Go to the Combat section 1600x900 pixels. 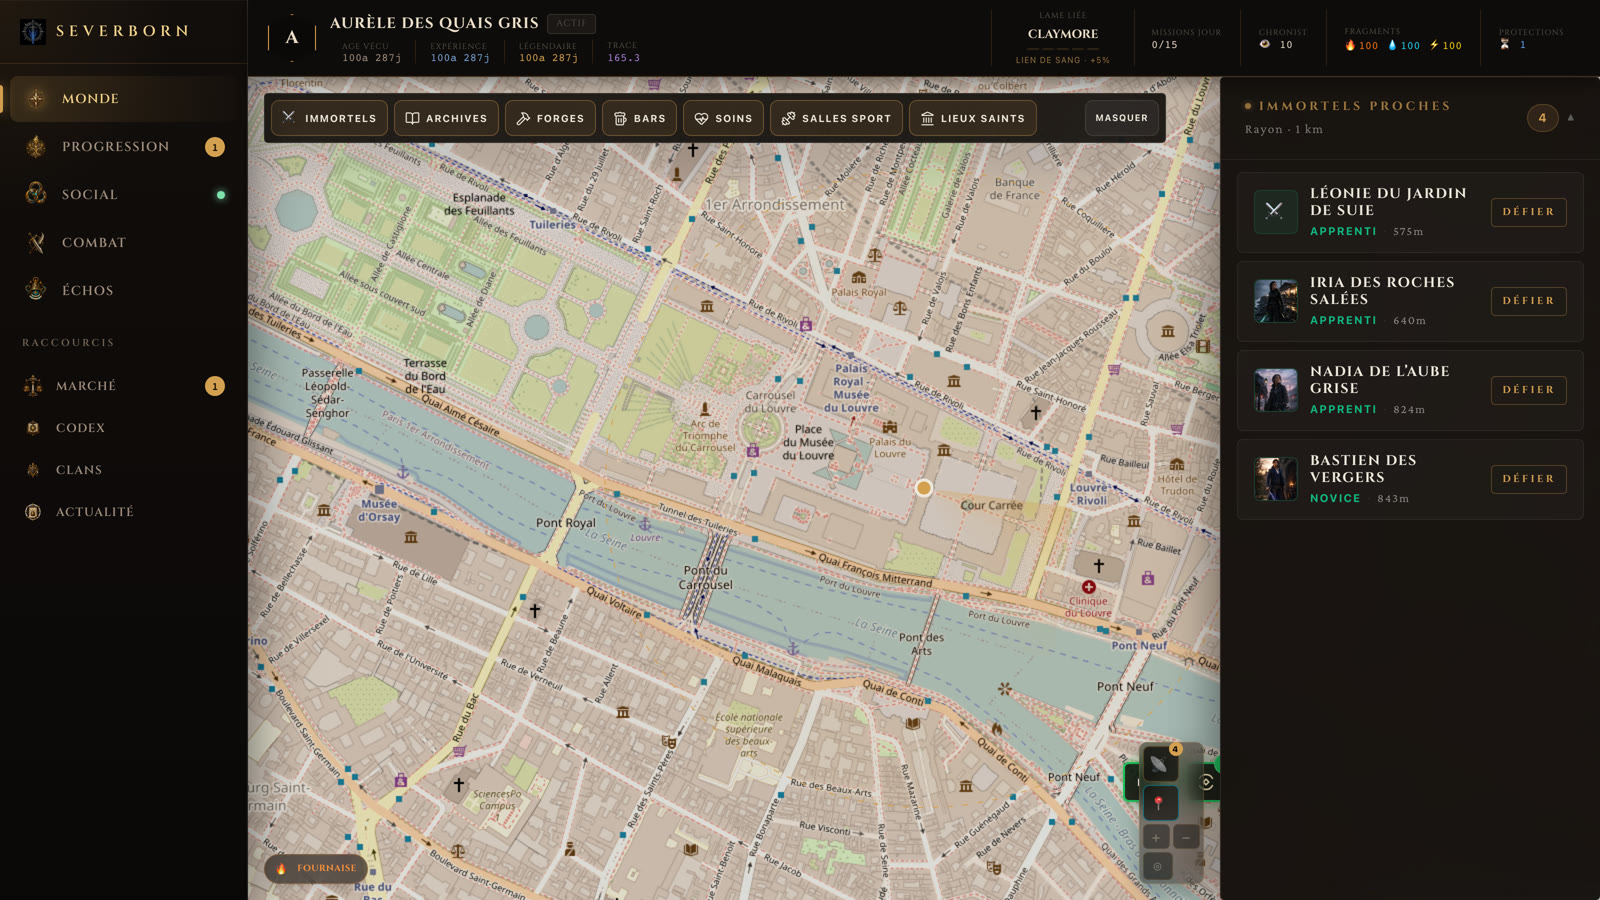pyautogui.click(x=125, y=242)
